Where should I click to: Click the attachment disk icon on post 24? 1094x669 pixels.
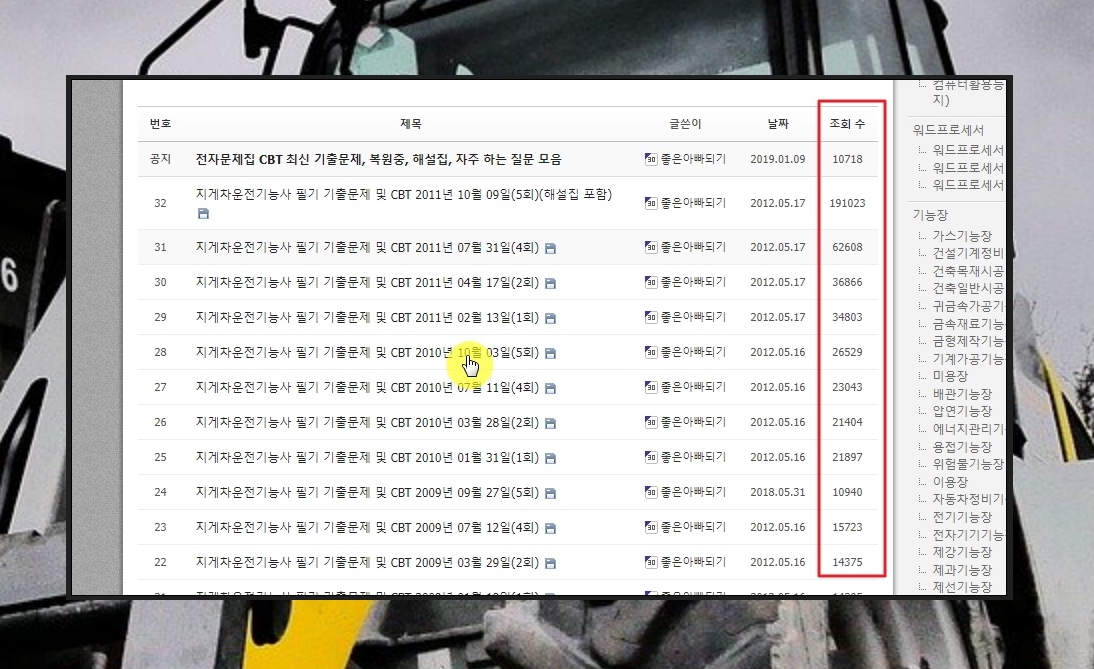click(x=550, y=493)
